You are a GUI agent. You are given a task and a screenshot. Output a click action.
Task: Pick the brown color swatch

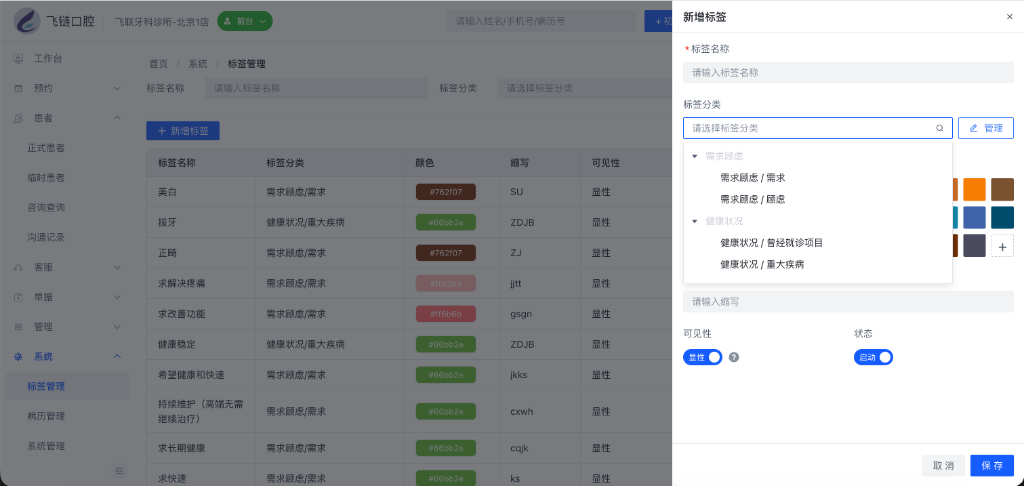click(x=1002, y=189)
